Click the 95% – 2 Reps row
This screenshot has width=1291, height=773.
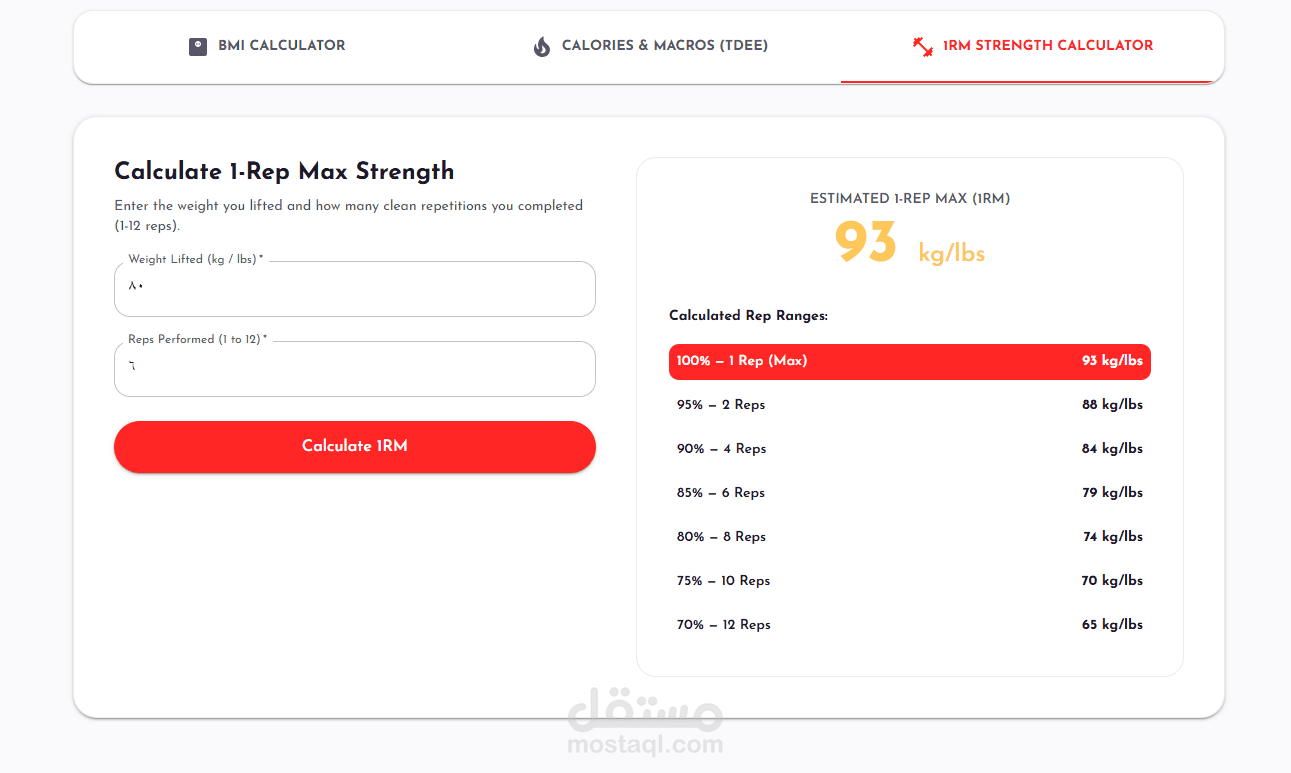click(910, 405)
